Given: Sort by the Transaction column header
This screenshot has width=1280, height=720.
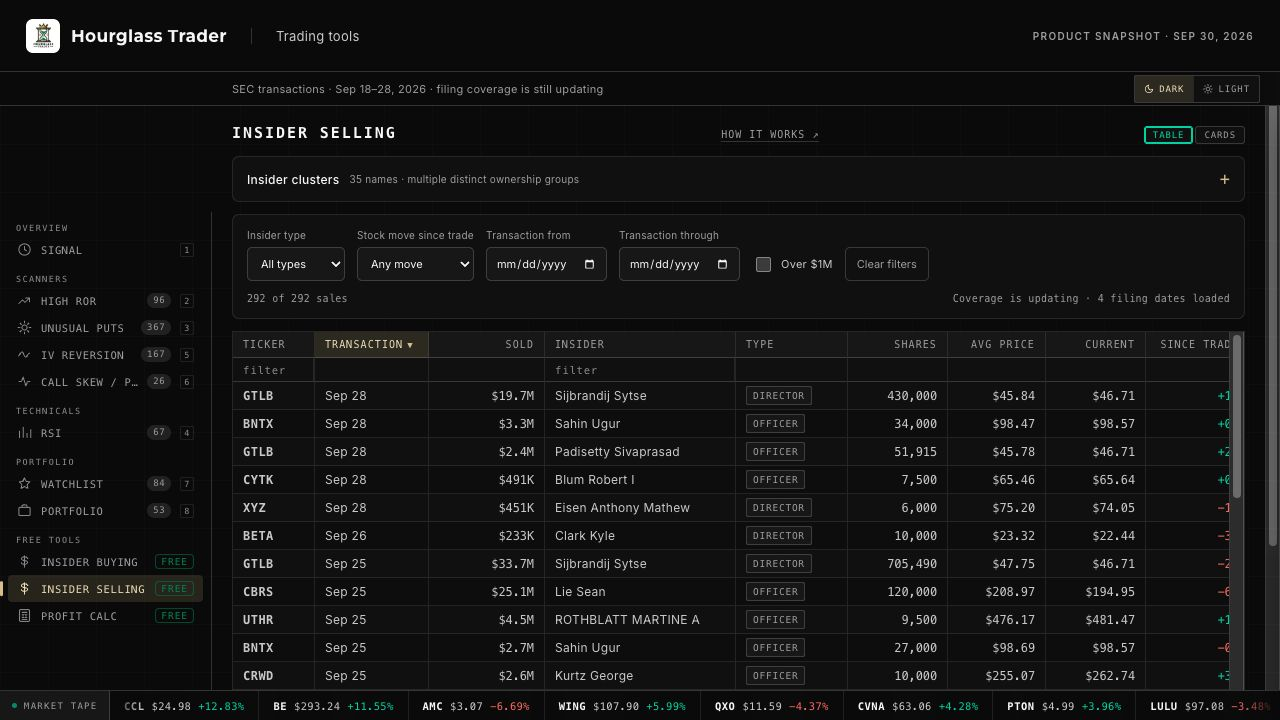Looking at the screenshot, I should click(x=371, y=344).
